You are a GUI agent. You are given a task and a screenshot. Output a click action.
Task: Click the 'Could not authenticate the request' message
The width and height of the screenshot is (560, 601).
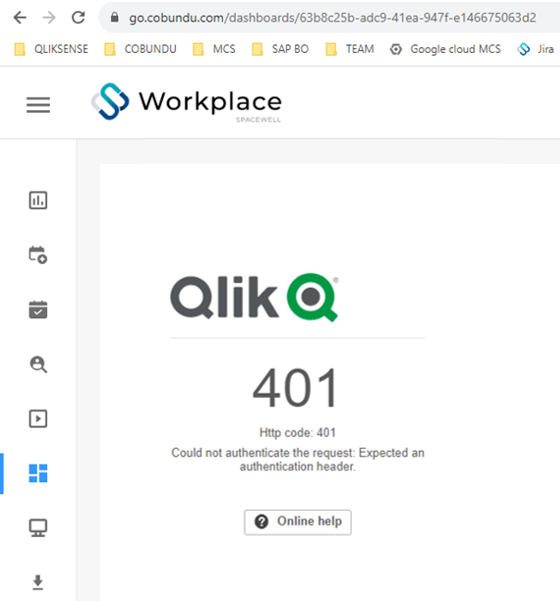tap(298, 460)
